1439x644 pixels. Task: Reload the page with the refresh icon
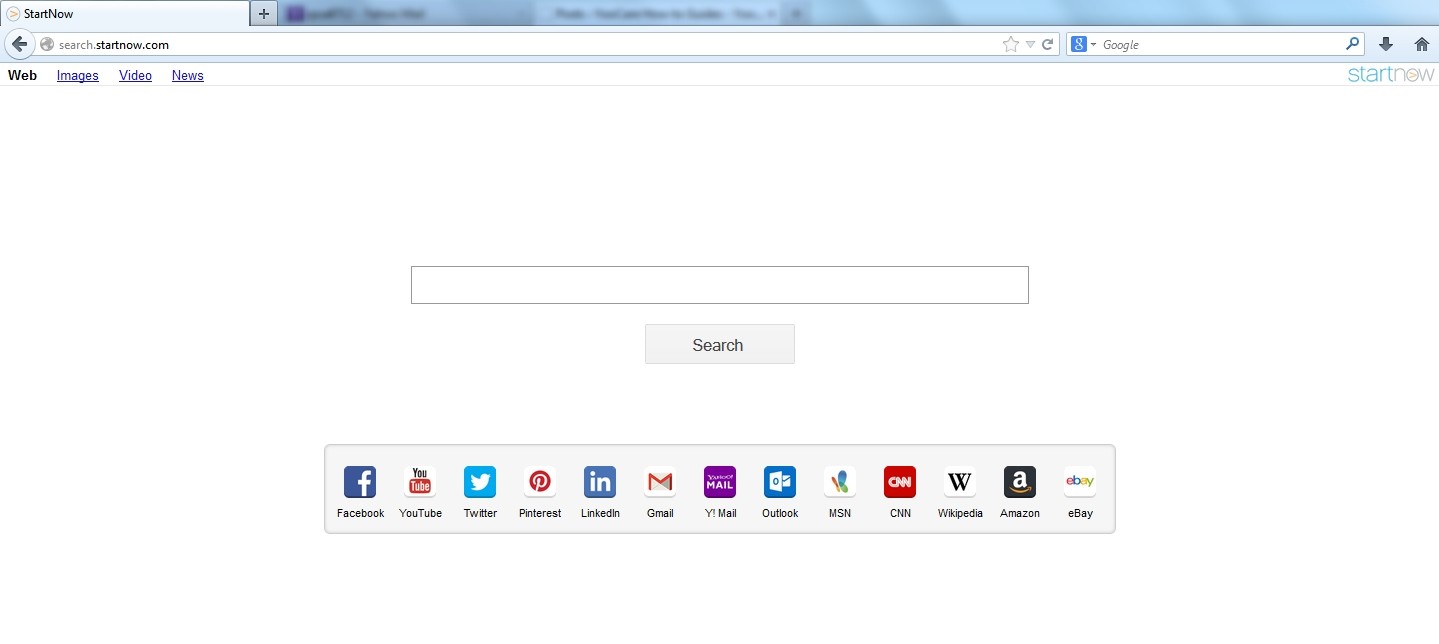(x=1048, y=44)
